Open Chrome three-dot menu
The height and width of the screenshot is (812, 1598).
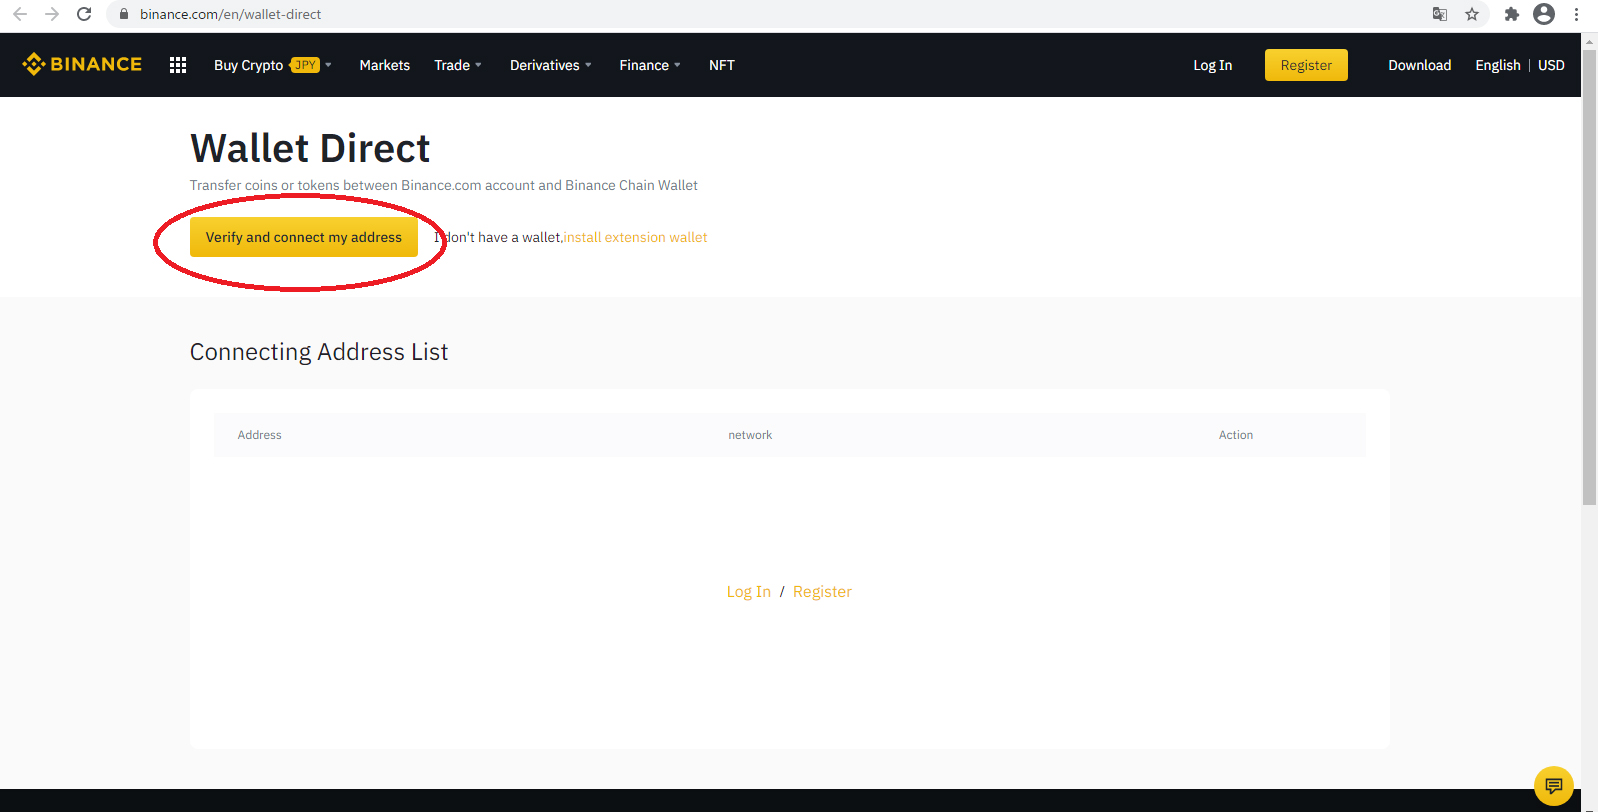1576,14
